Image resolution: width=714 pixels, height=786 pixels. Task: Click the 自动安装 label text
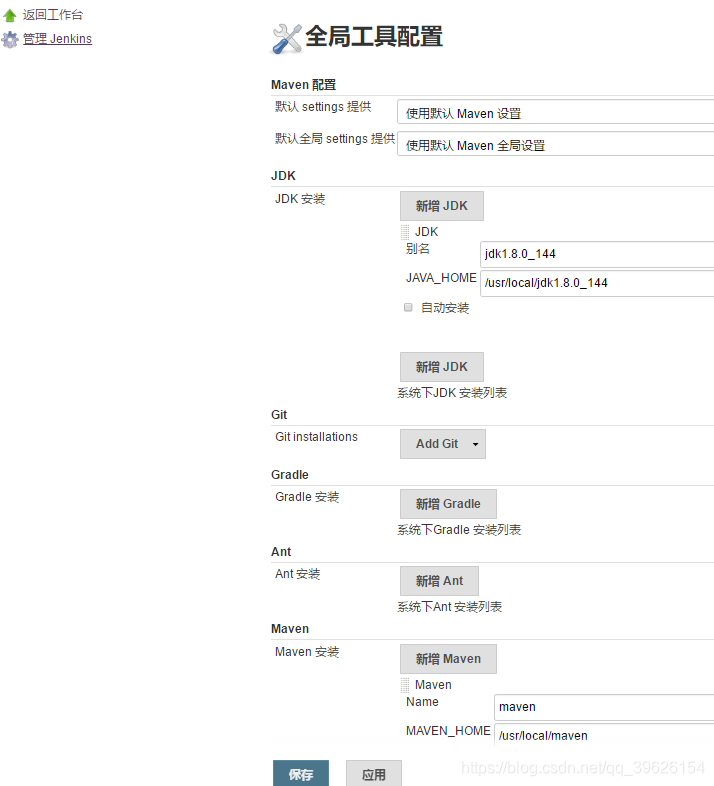pos(445,308)
